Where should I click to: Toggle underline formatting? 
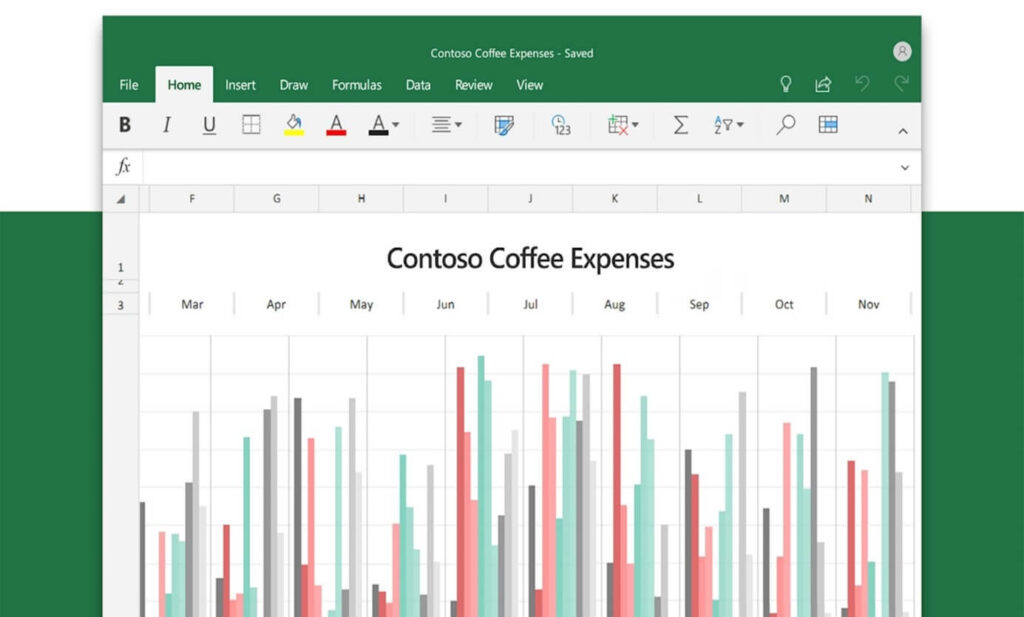click(209, 125)
